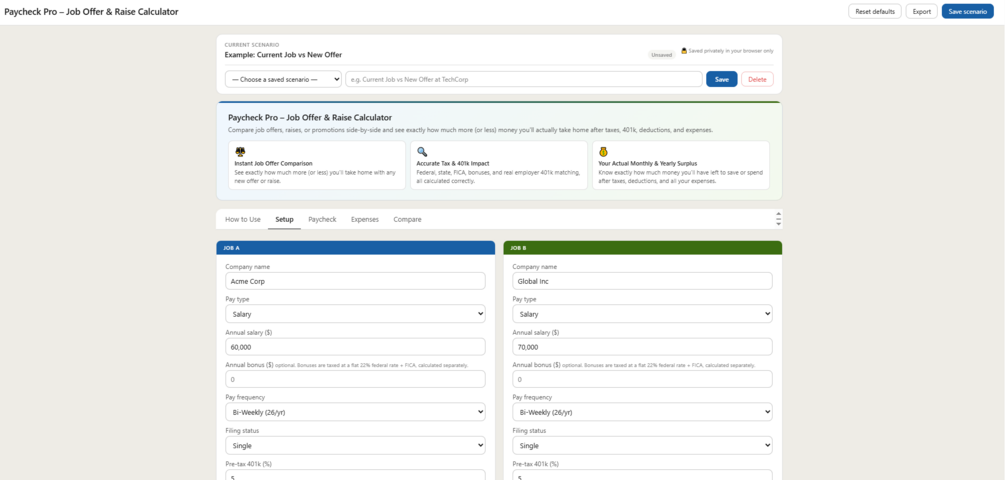Click the Paycheck Pro page title at top left
1005x480 pixels.
[92, 12]
